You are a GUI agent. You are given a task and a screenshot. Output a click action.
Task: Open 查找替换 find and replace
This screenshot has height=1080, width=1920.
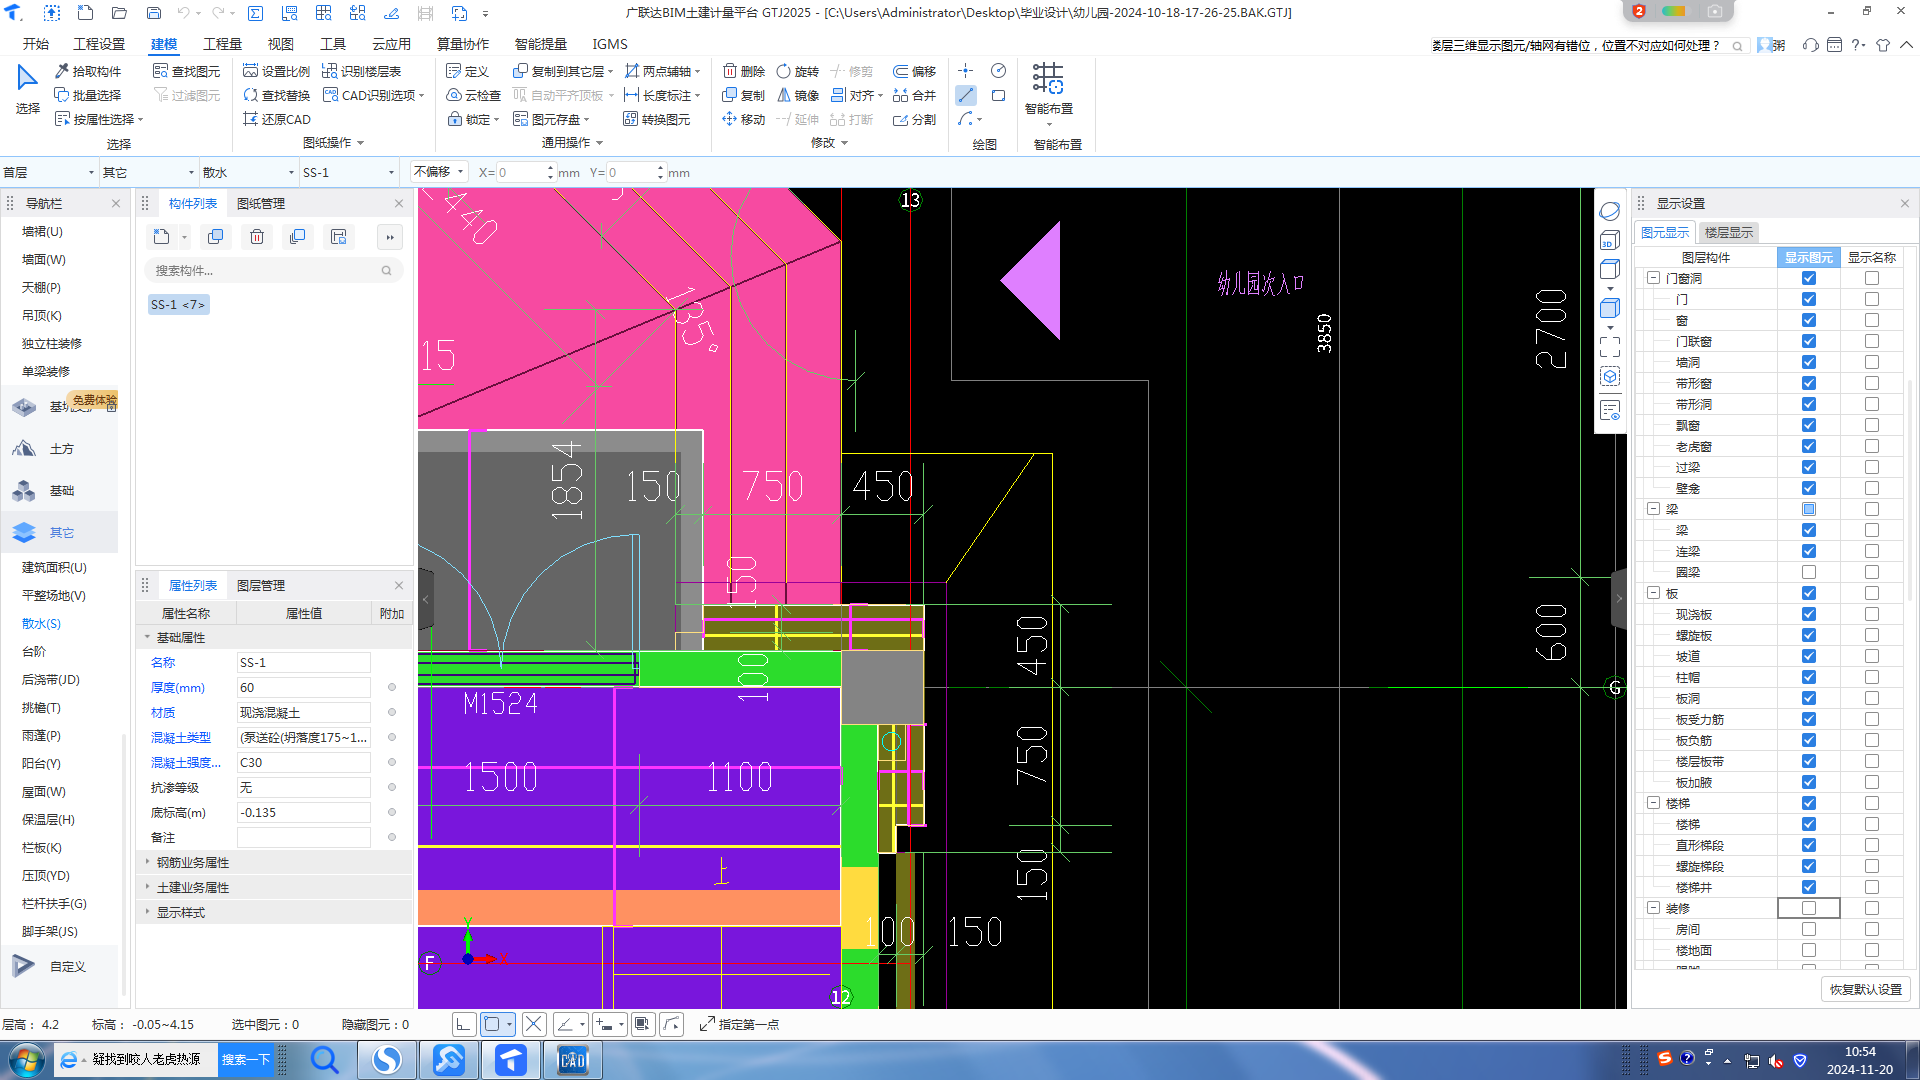[276, 95]
